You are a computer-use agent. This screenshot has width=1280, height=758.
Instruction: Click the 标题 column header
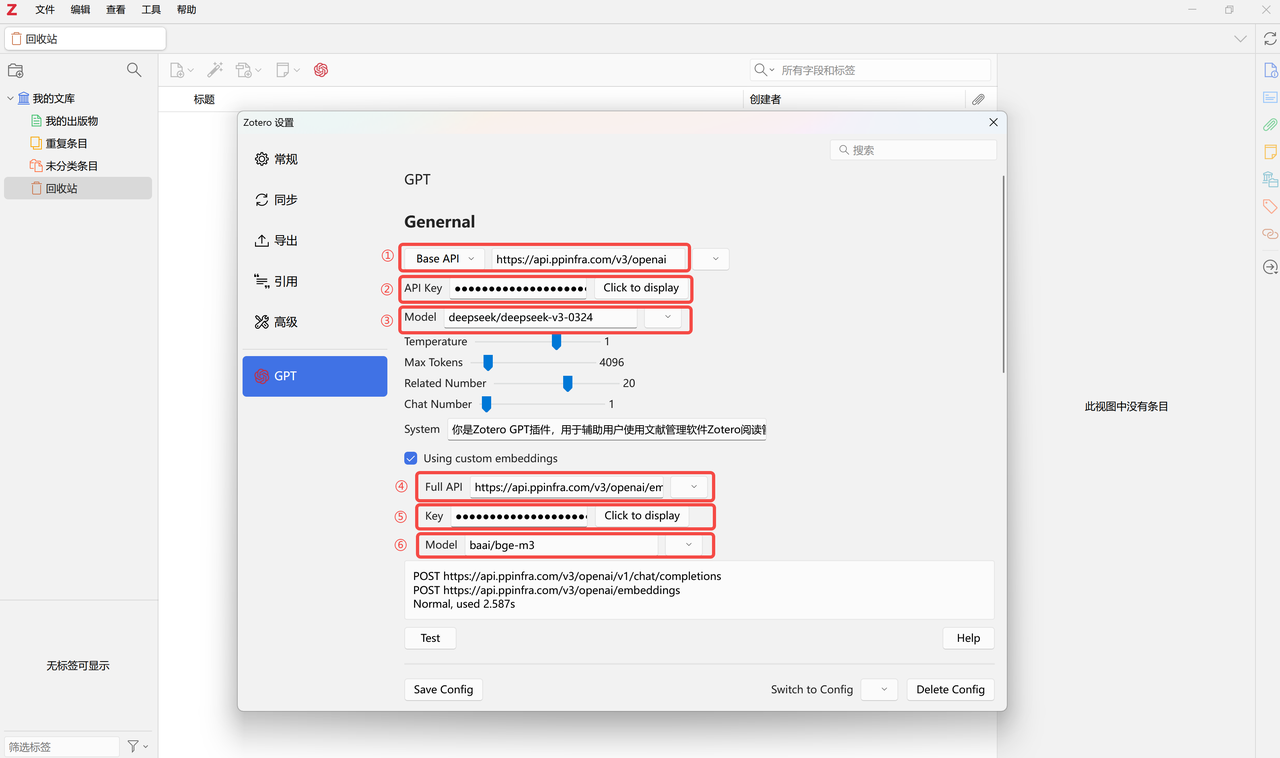pyautogui.click(x=204, y=99)
